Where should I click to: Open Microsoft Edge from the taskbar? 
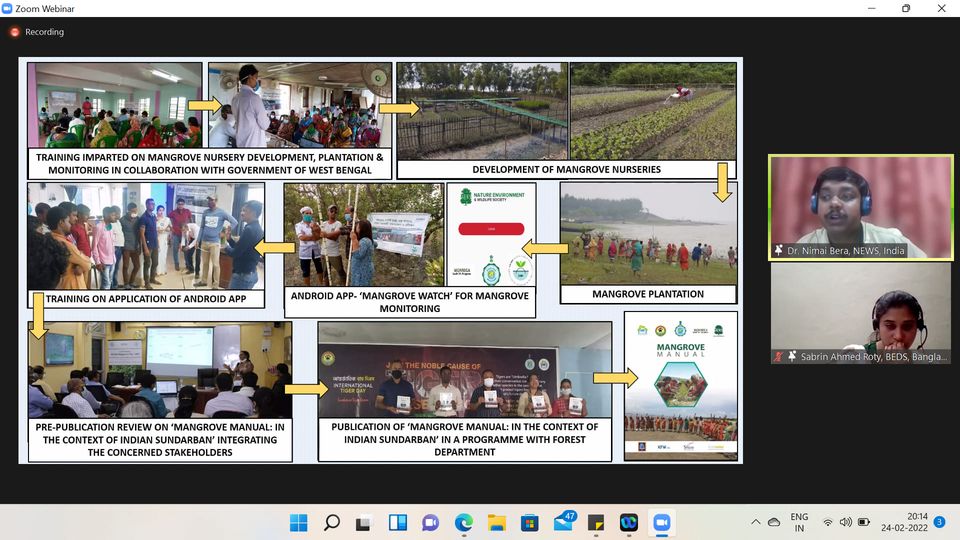click(x=463, y=522)
